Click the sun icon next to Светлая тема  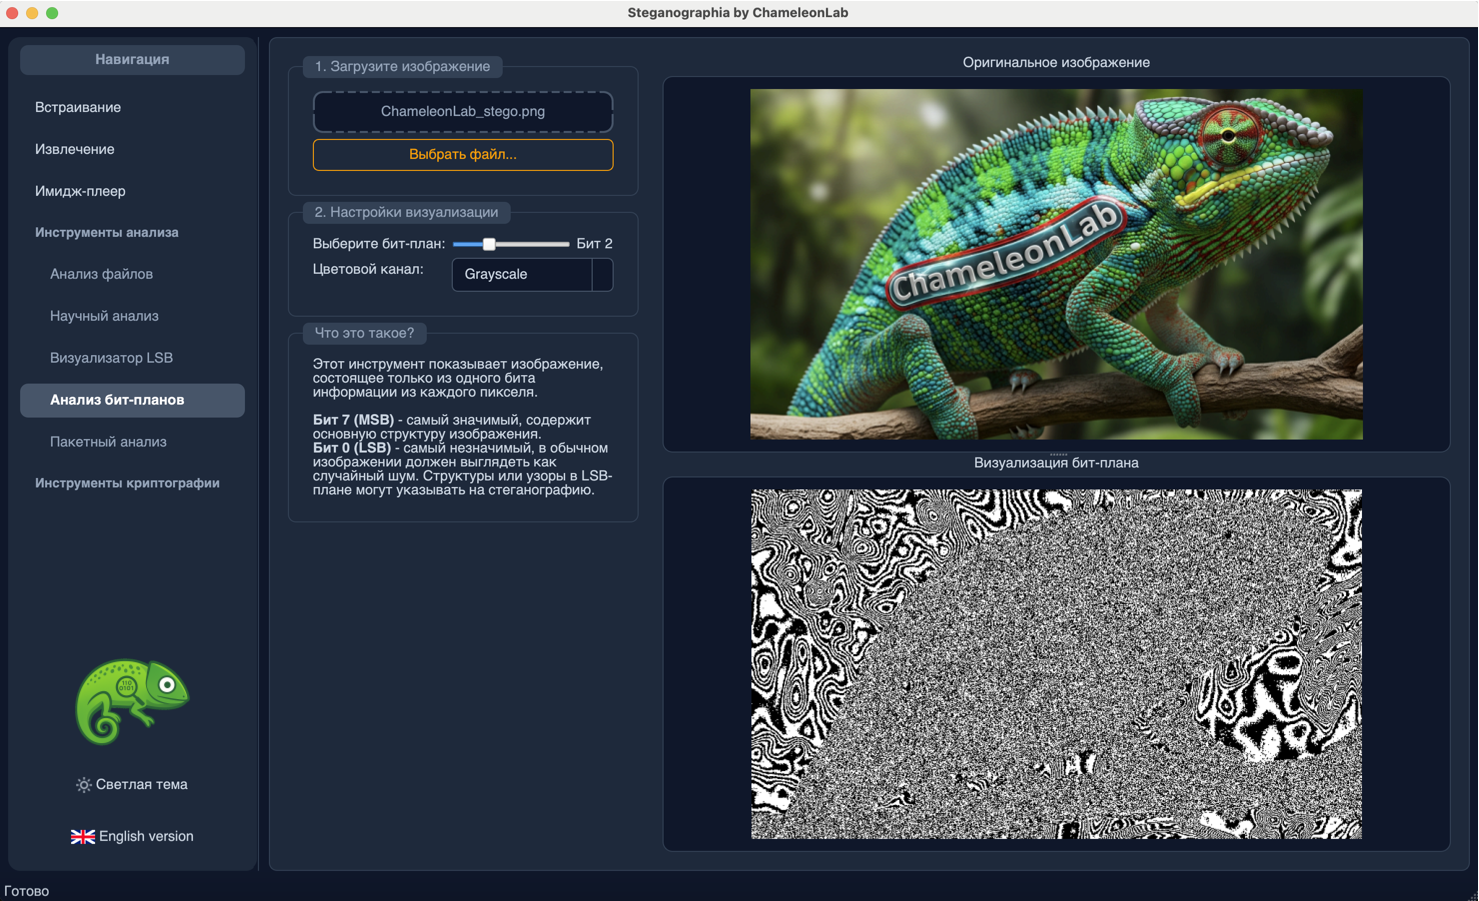pyautogui.click(x=82, y=784)
